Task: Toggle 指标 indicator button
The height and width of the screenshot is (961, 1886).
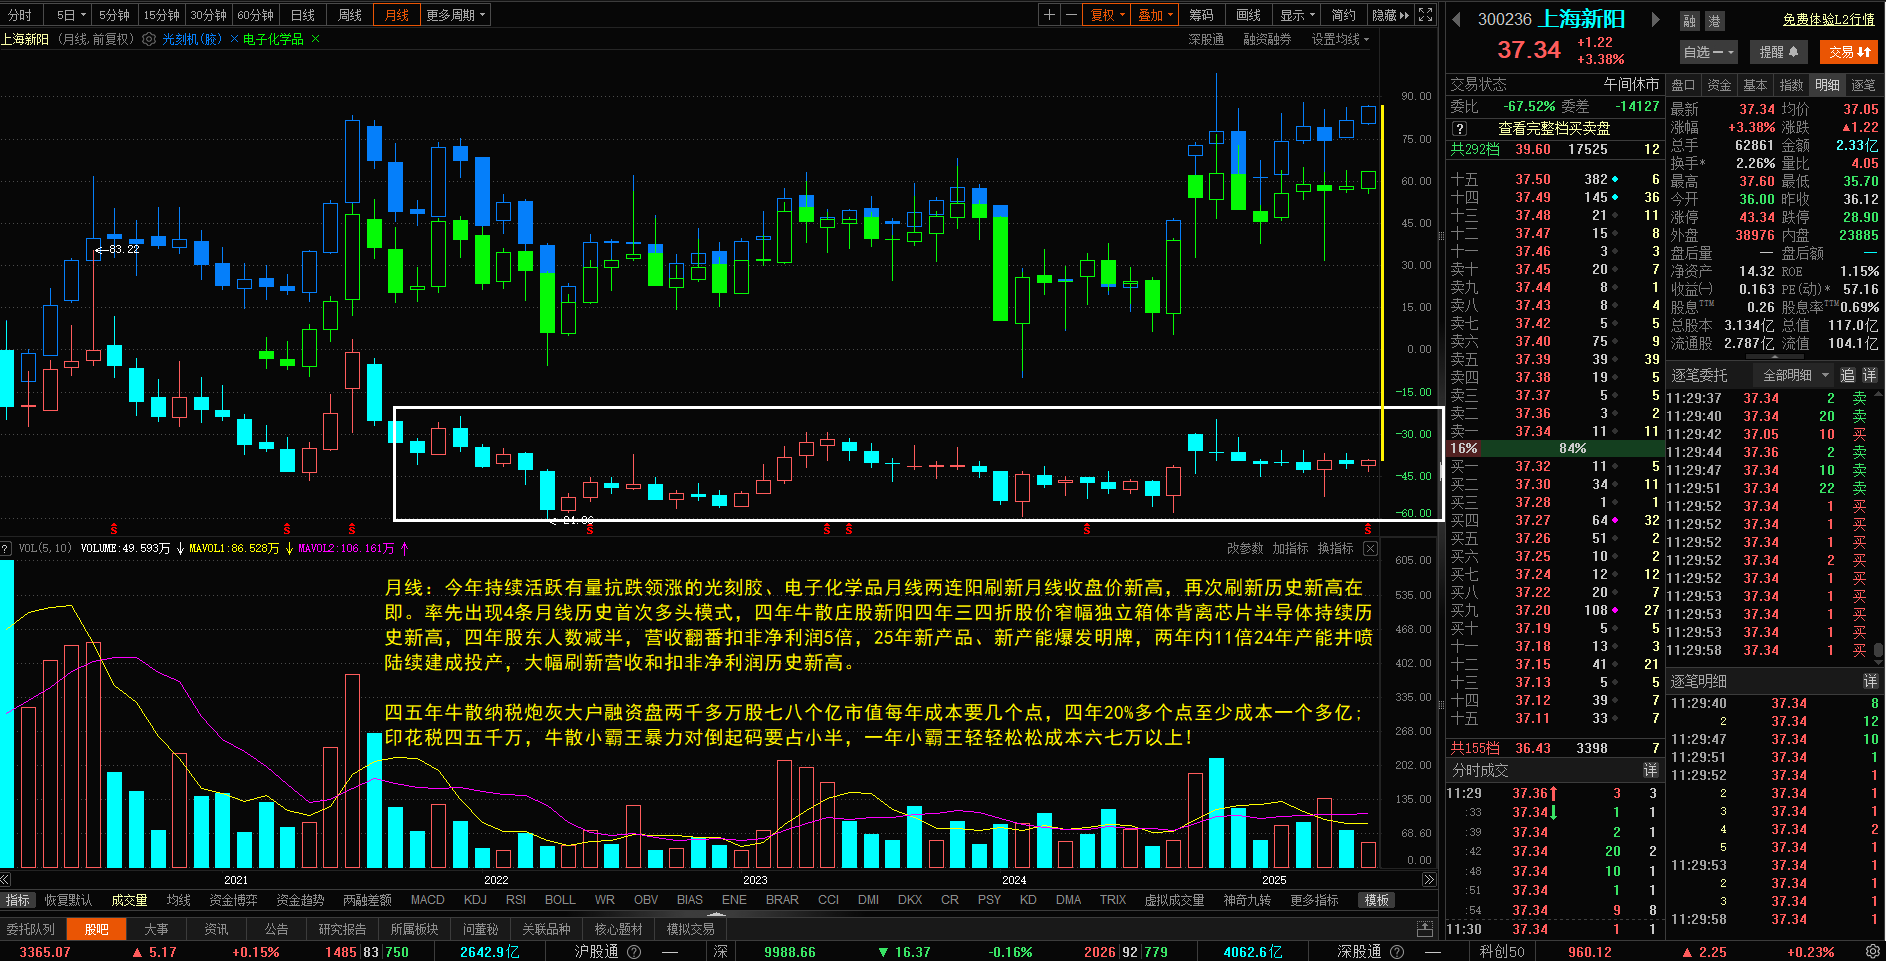Action: (x=18, y=900)
